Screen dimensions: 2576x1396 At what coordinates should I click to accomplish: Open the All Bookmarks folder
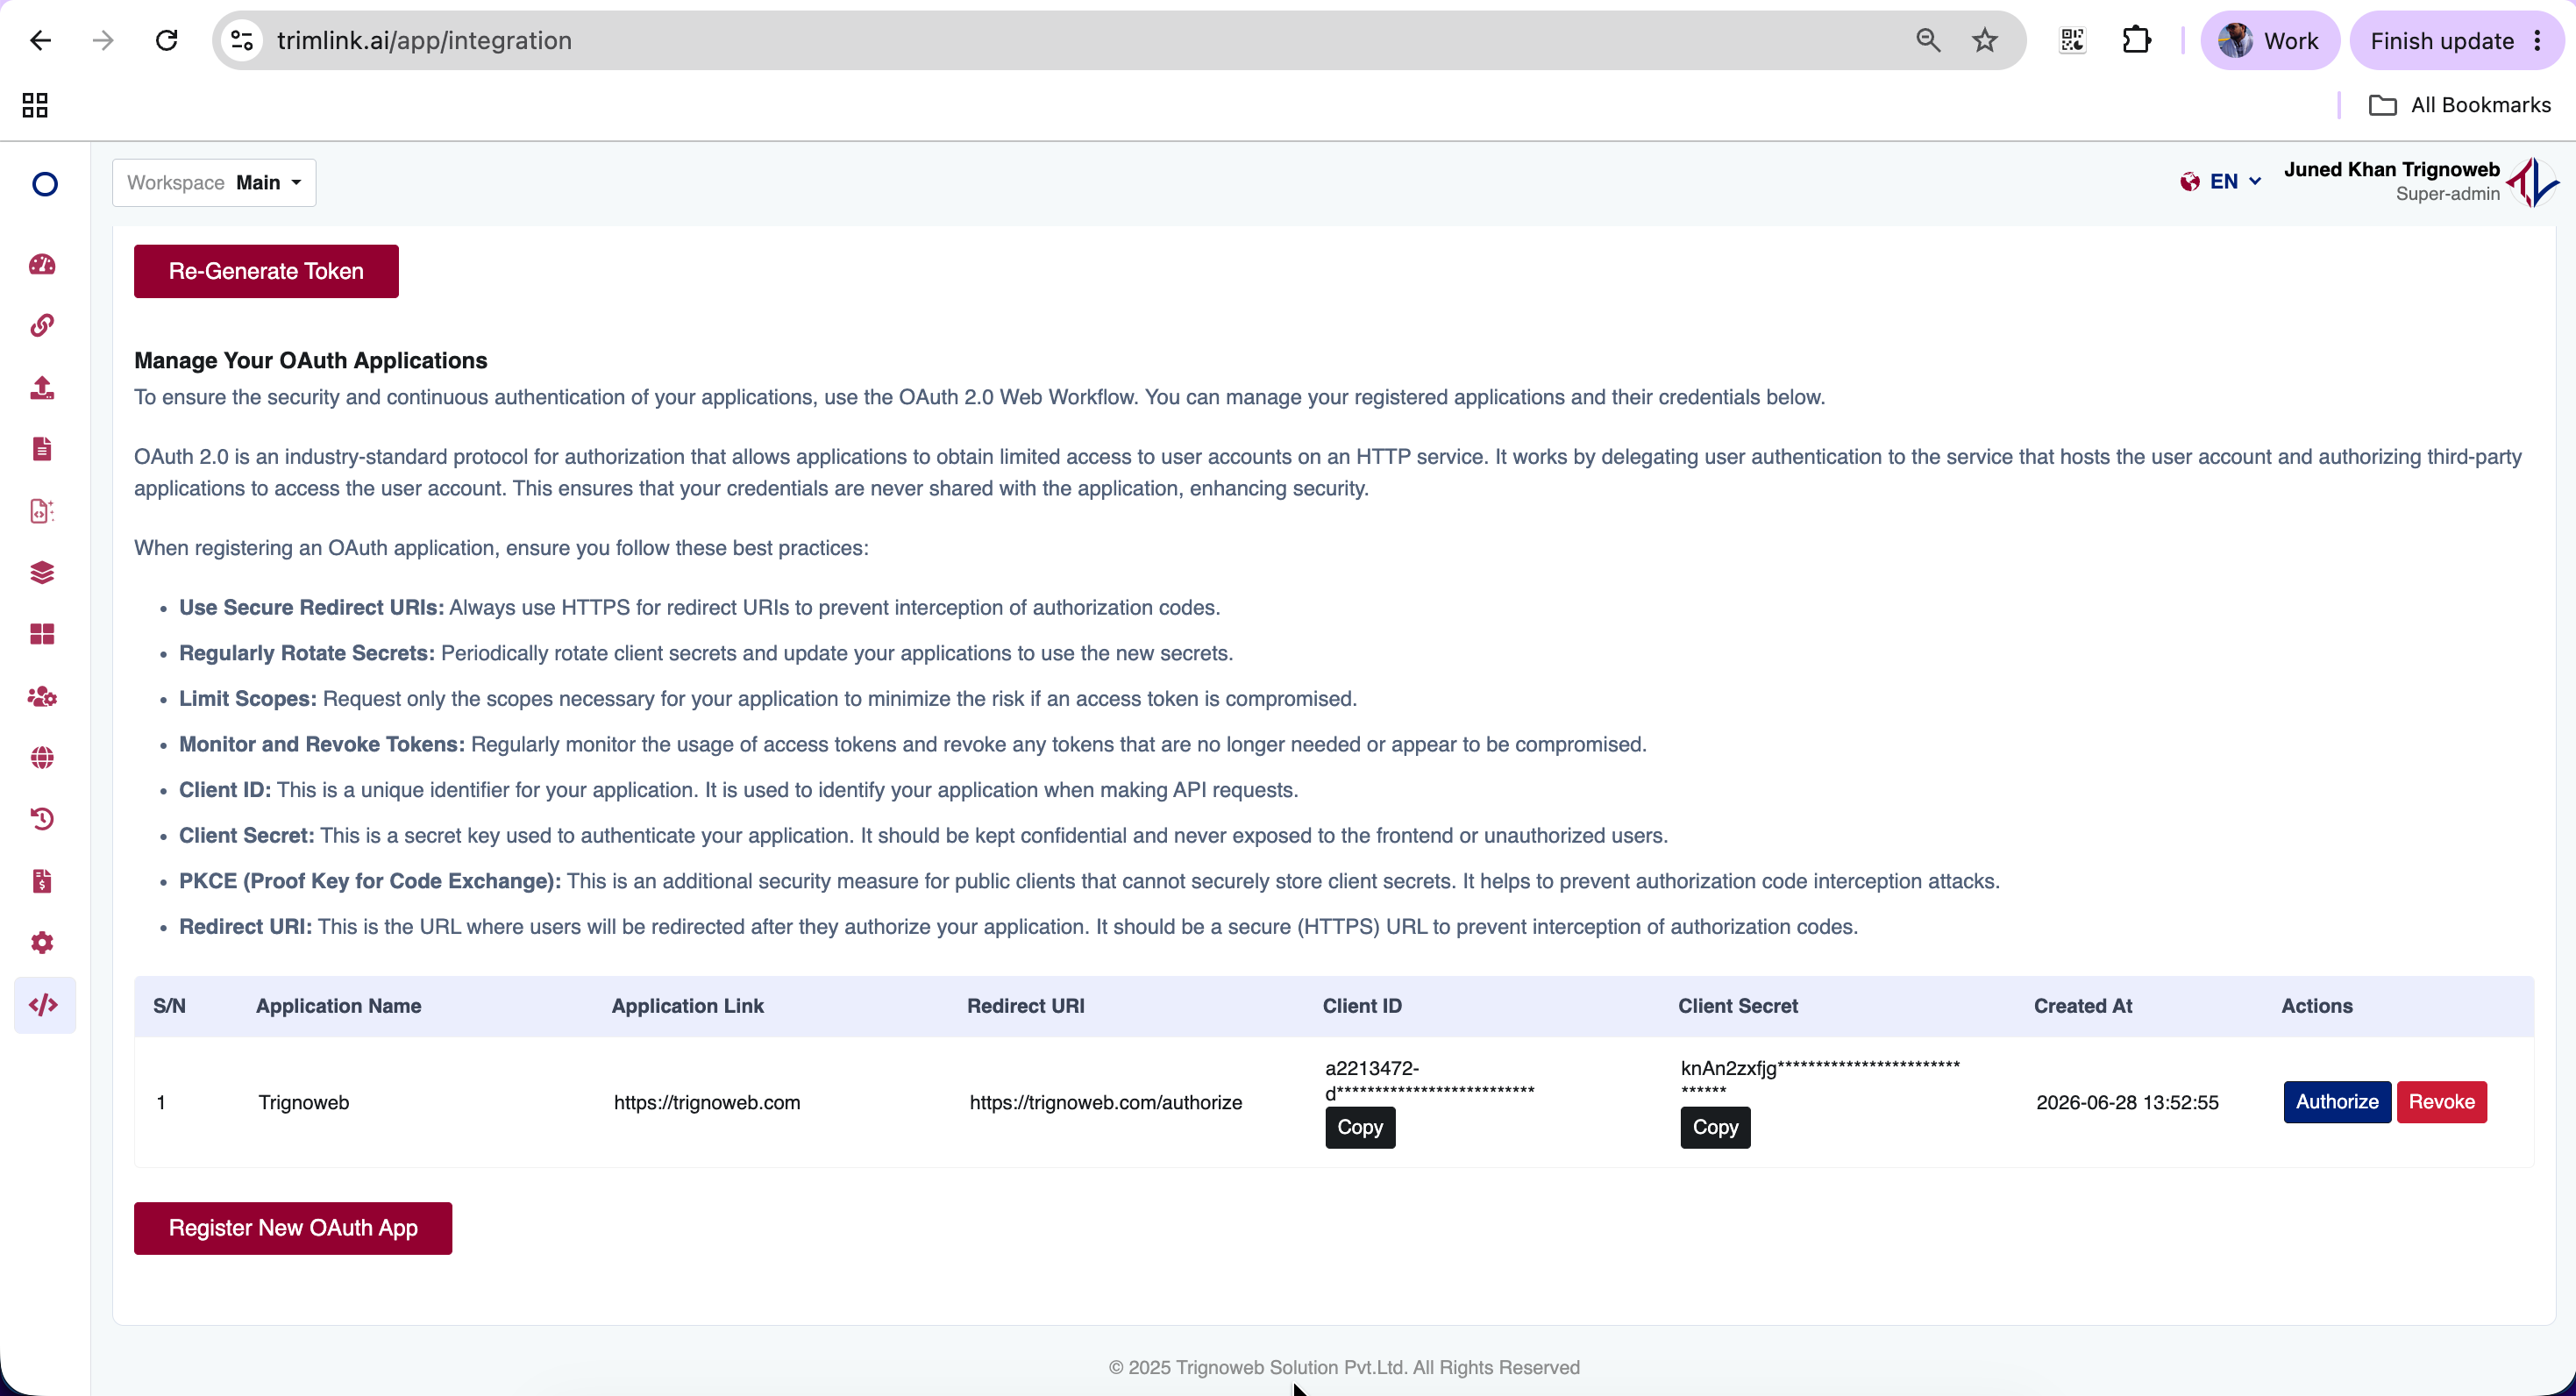click(2460, 105)
